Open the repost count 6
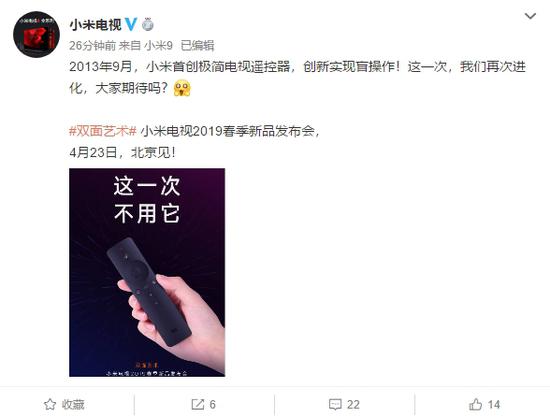The image size is (550, 417). 213,404
